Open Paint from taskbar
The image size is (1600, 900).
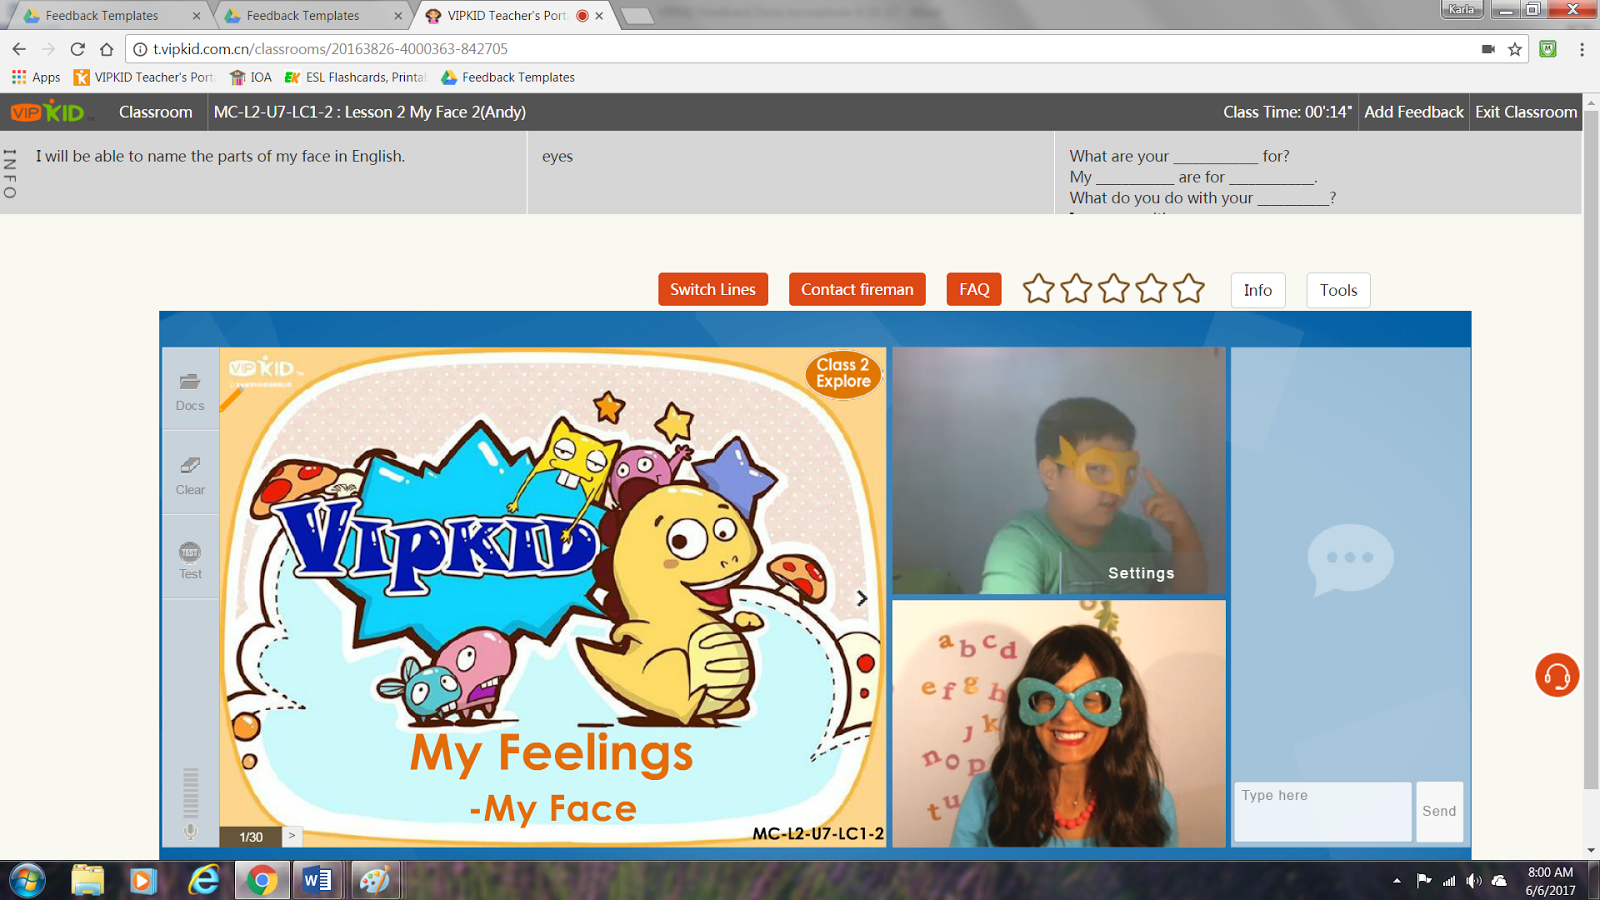click(x=374, y=880)
